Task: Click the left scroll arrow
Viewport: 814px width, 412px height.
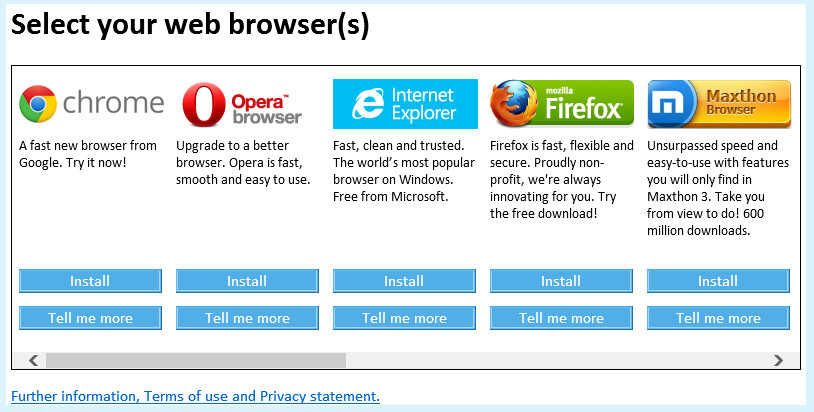Action: point(33,360)
